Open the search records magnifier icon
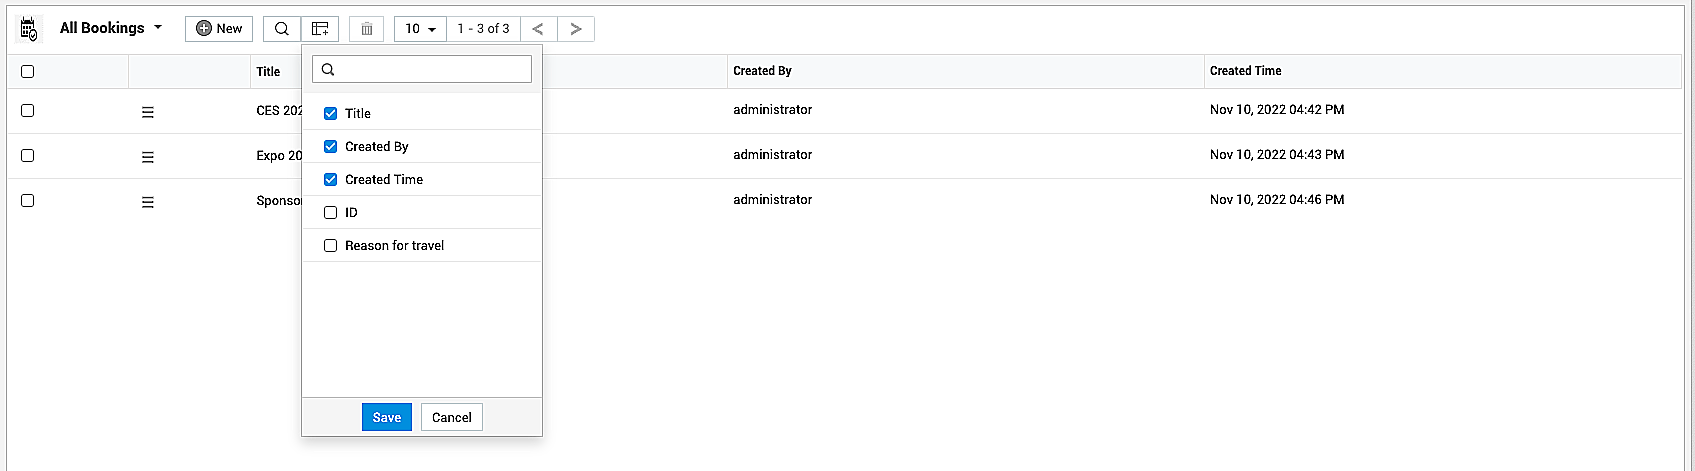The height and width of the screenshot is (471, 1695). 282,29
